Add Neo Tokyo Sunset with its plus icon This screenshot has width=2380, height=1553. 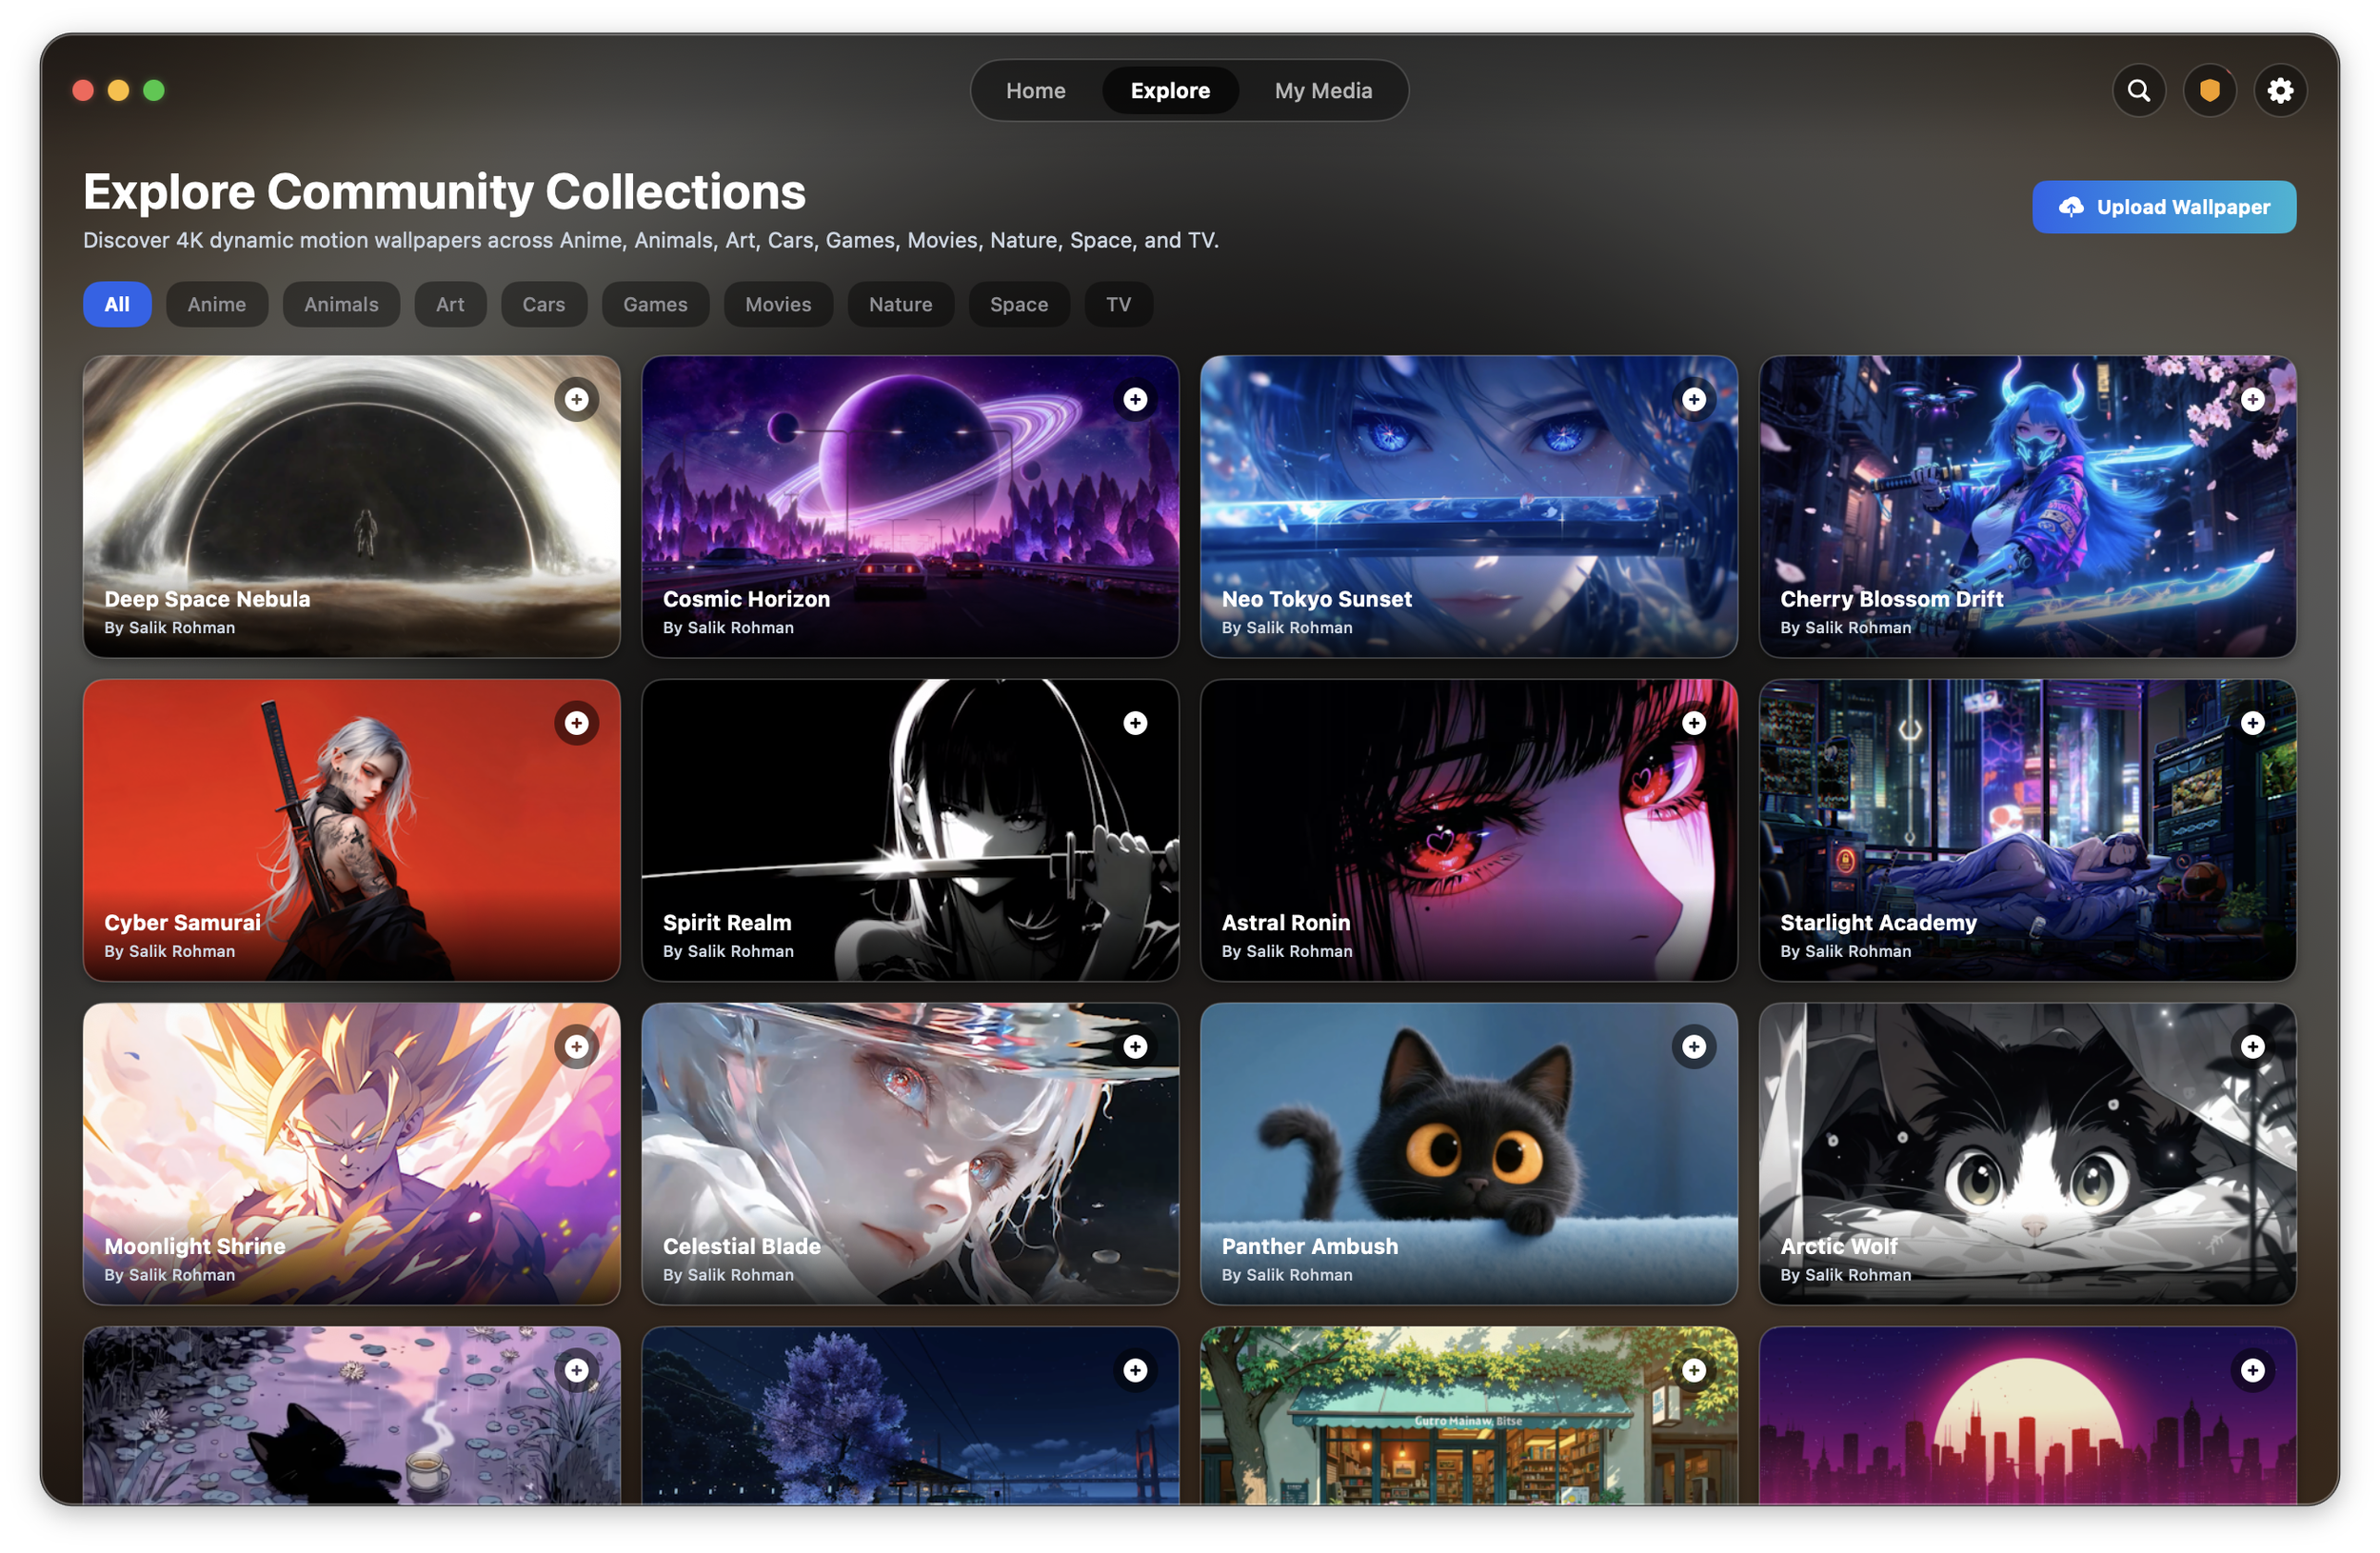[1694, 399]
